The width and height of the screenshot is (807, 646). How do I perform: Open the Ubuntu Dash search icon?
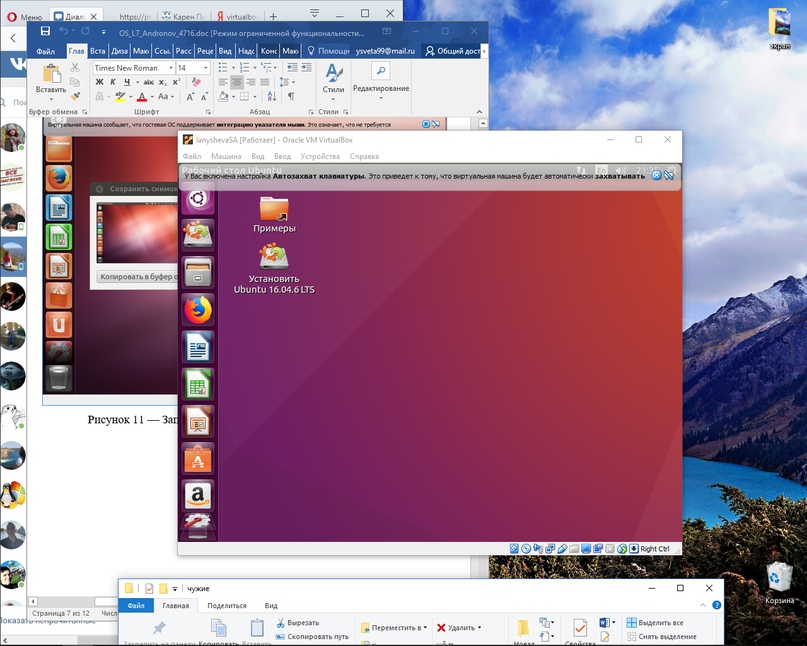pos(197,199)
